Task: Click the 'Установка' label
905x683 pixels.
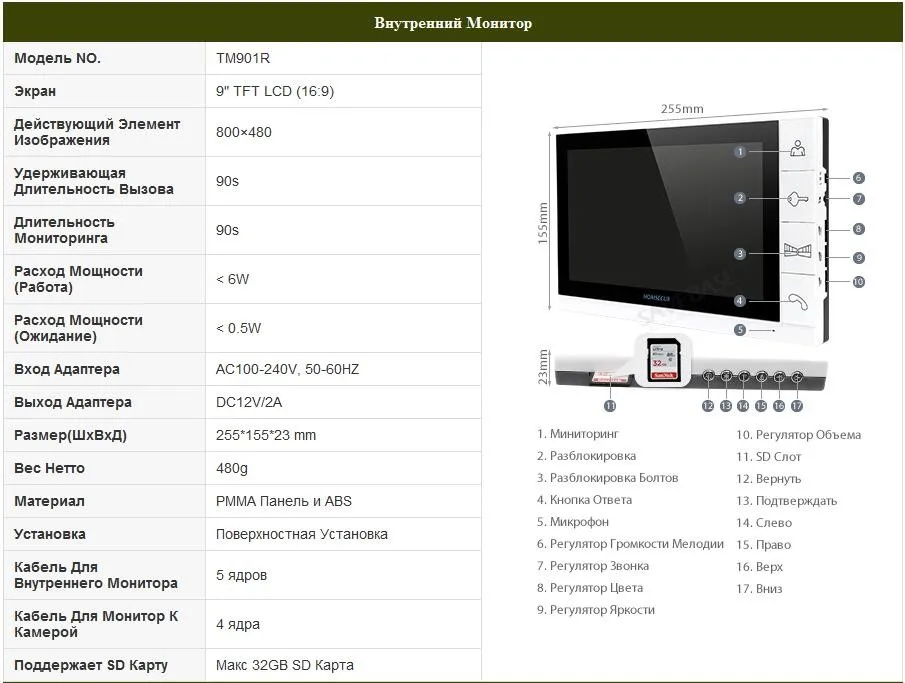Action: pos(50,534)
